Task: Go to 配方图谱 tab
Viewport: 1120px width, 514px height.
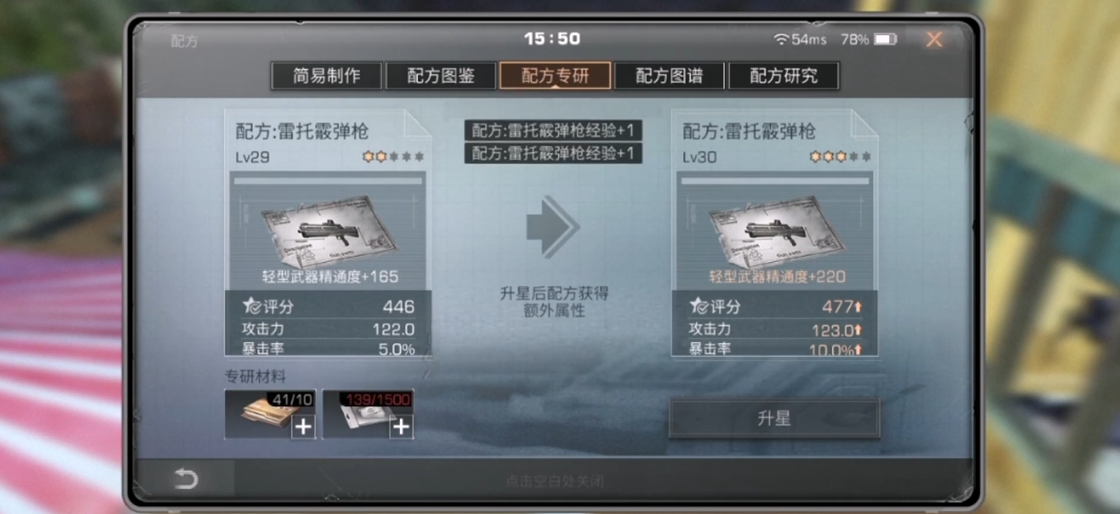Action: [x=669, y=76]
